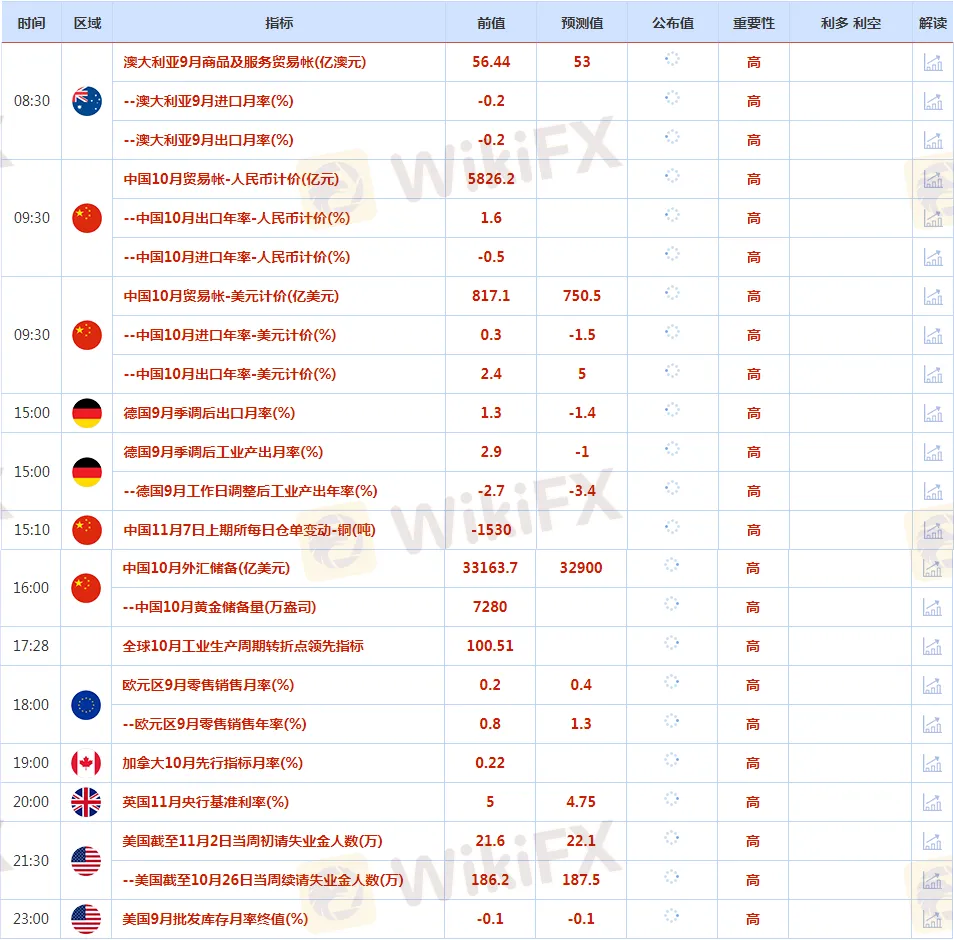954x940 pixels.
Task: Open indicator 全球10月工业生产周期转折点领先指标
Action: pyautogui.click(x=243, y=646)
